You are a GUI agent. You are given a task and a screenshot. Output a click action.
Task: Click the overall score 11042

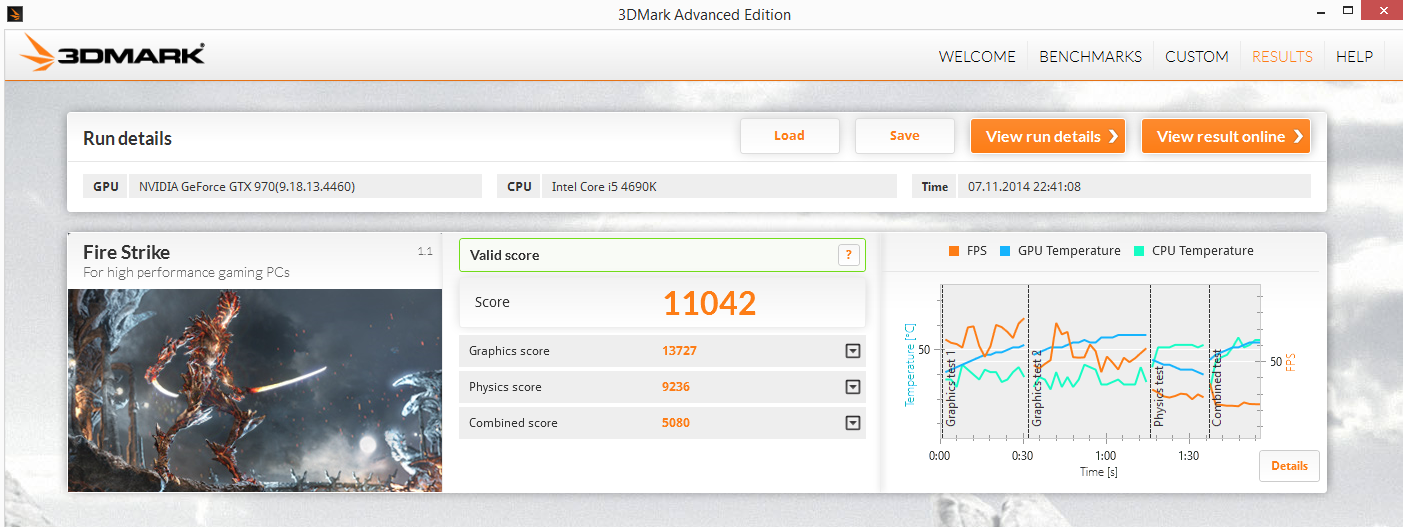(710, 303)
